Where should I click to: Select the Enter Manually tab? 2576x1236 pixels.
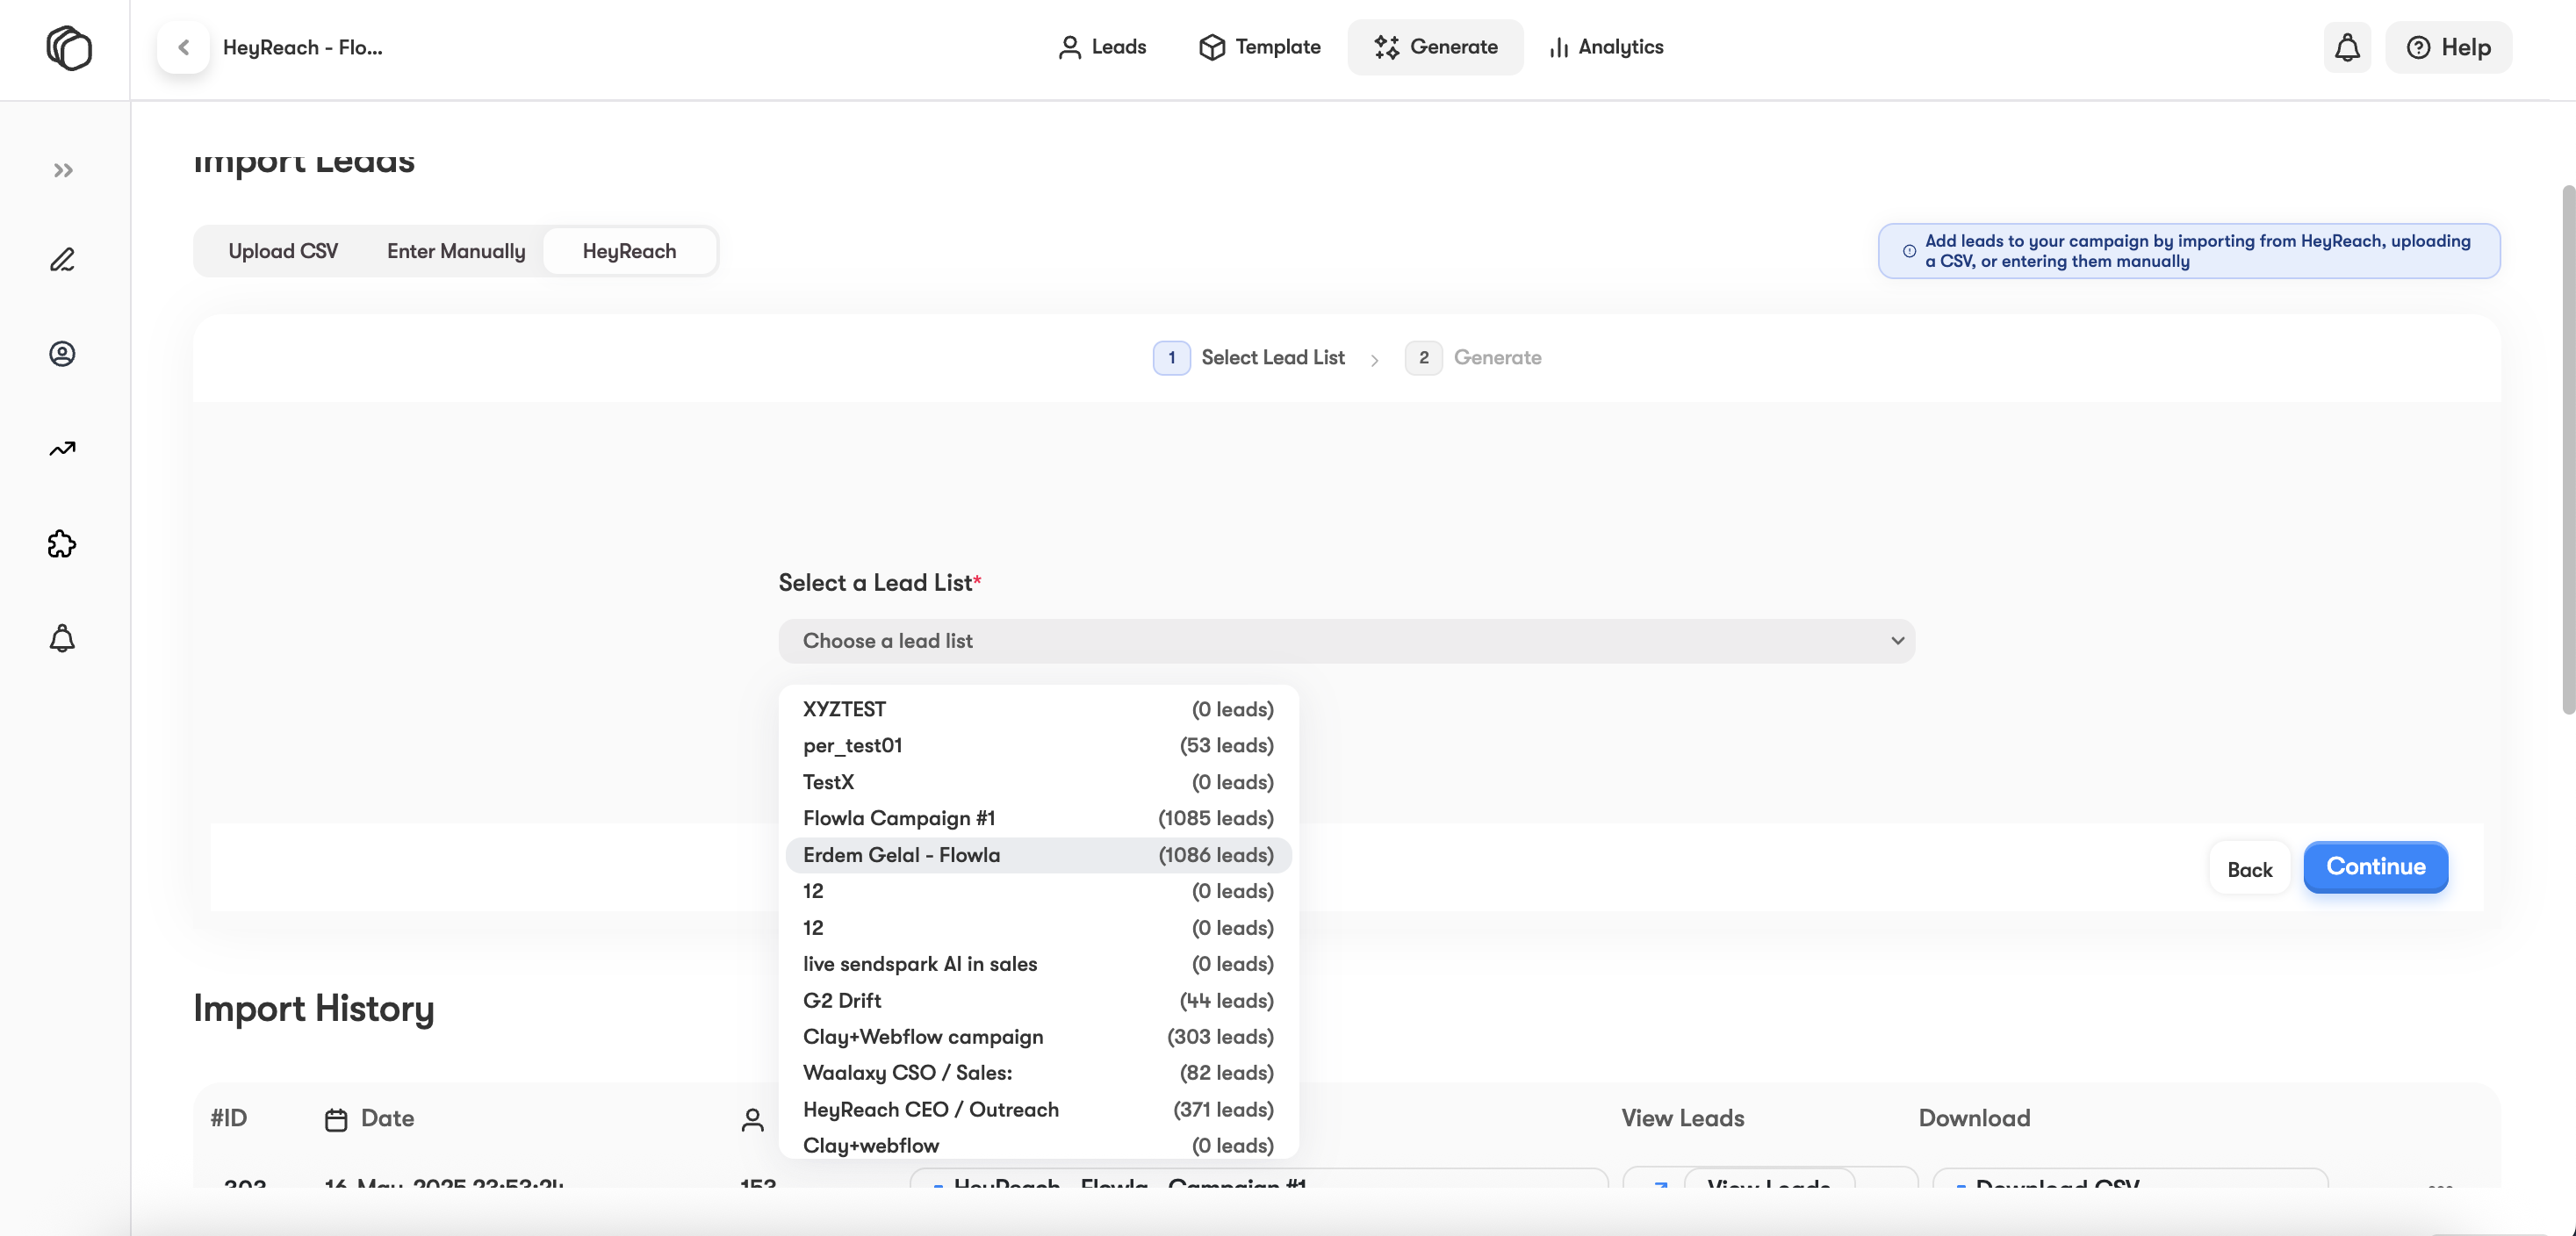click(x=456, y=251)
